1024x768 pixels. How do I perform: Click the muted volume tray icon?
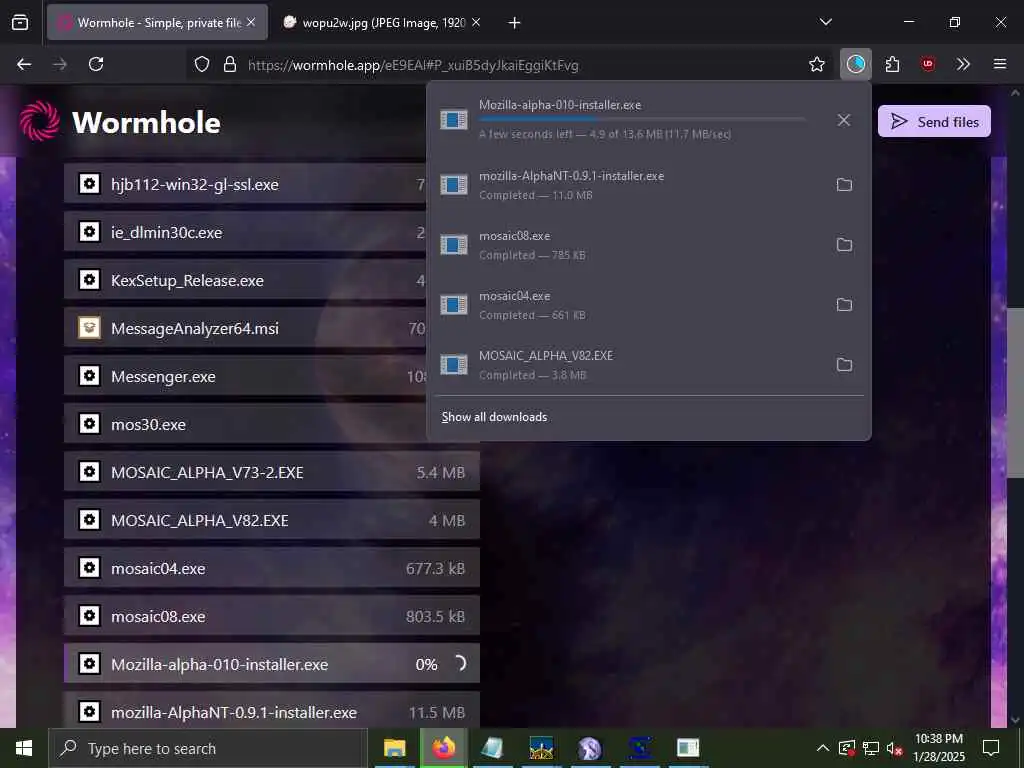(894, 748)
